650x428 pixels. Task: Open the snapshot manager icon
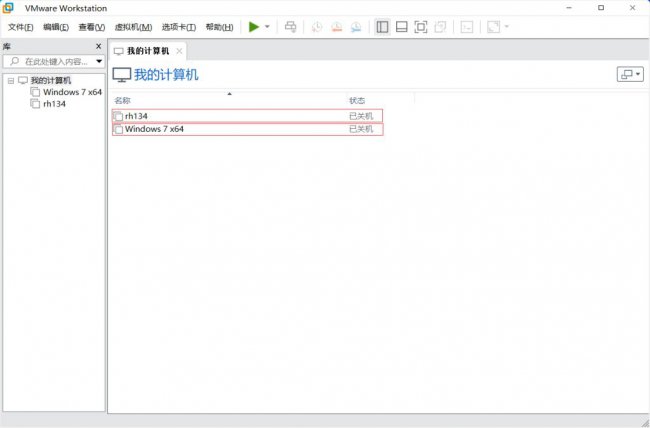356,27
